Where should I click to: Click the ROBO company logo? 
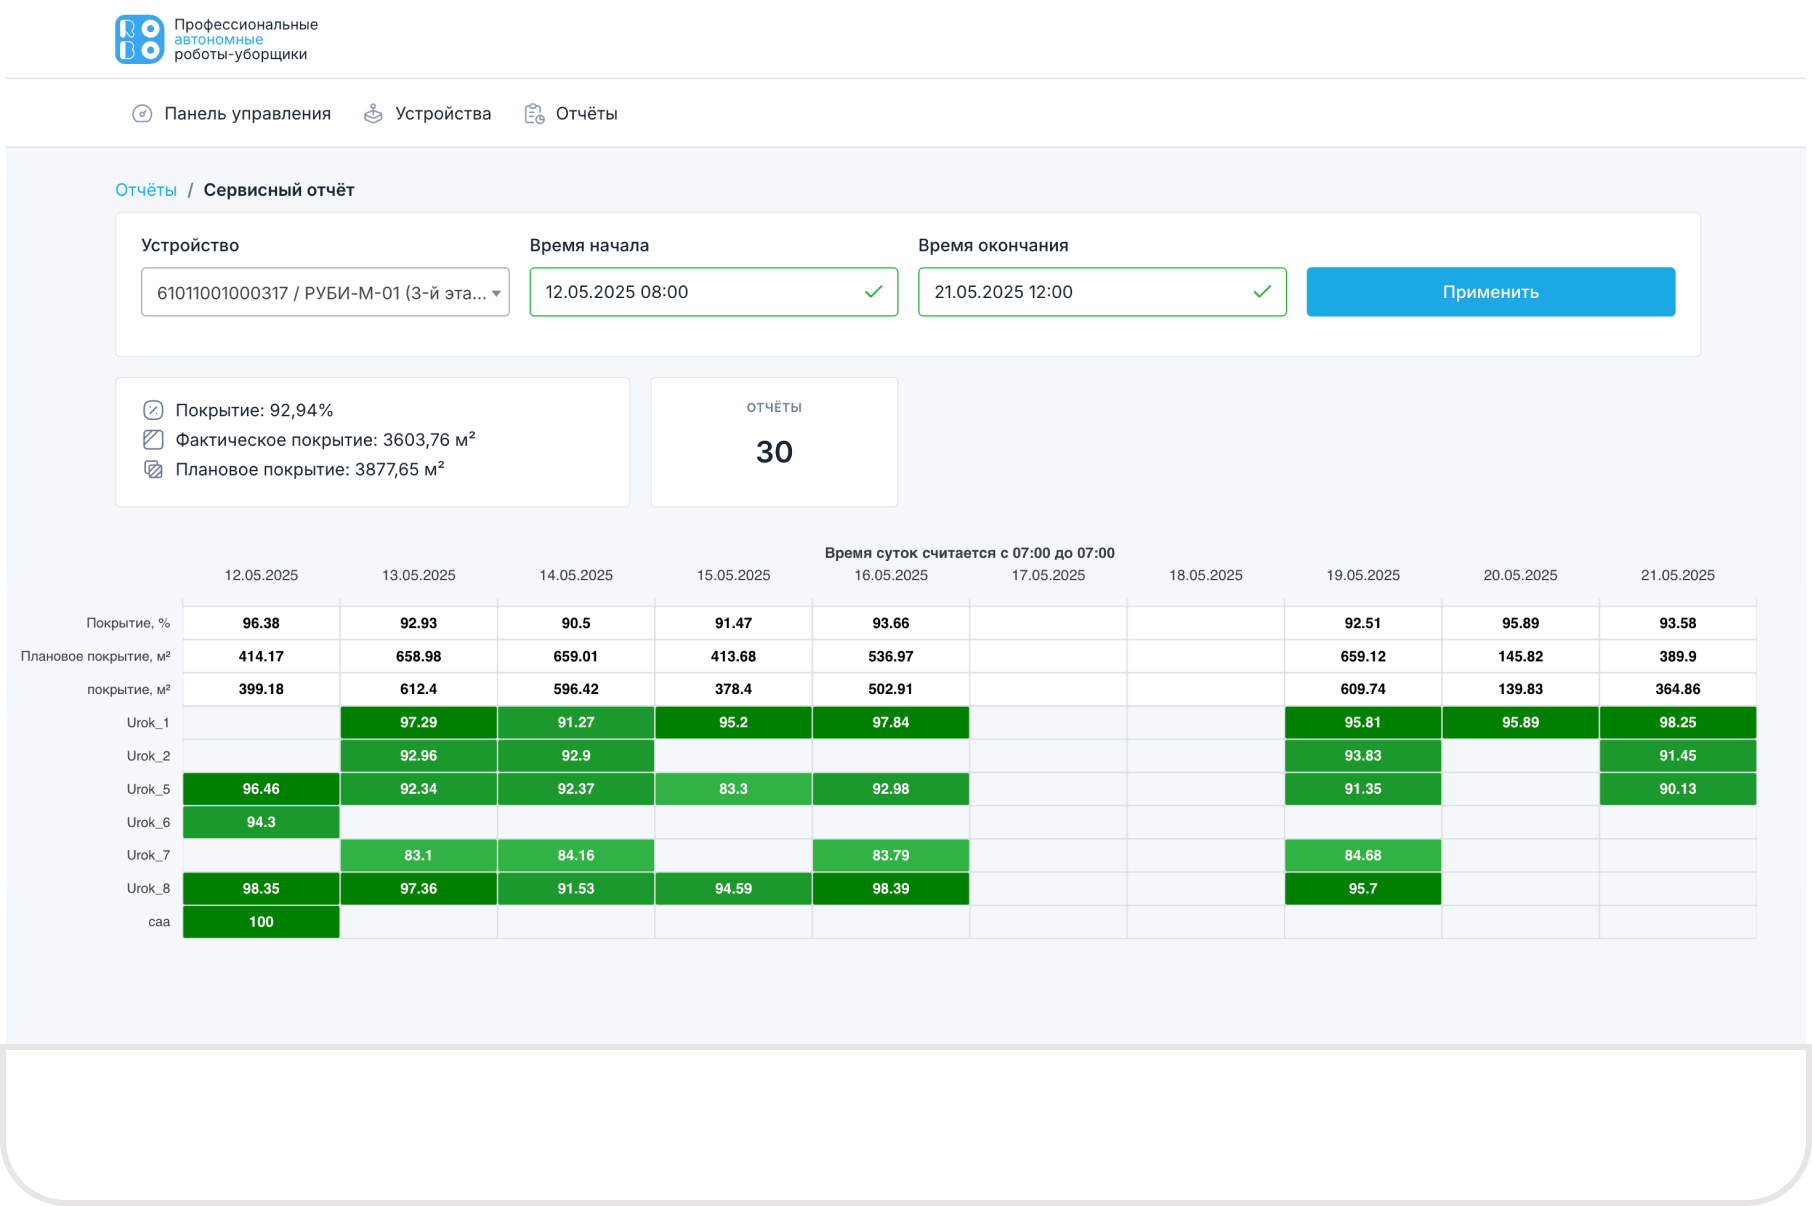tap(139, 39)
